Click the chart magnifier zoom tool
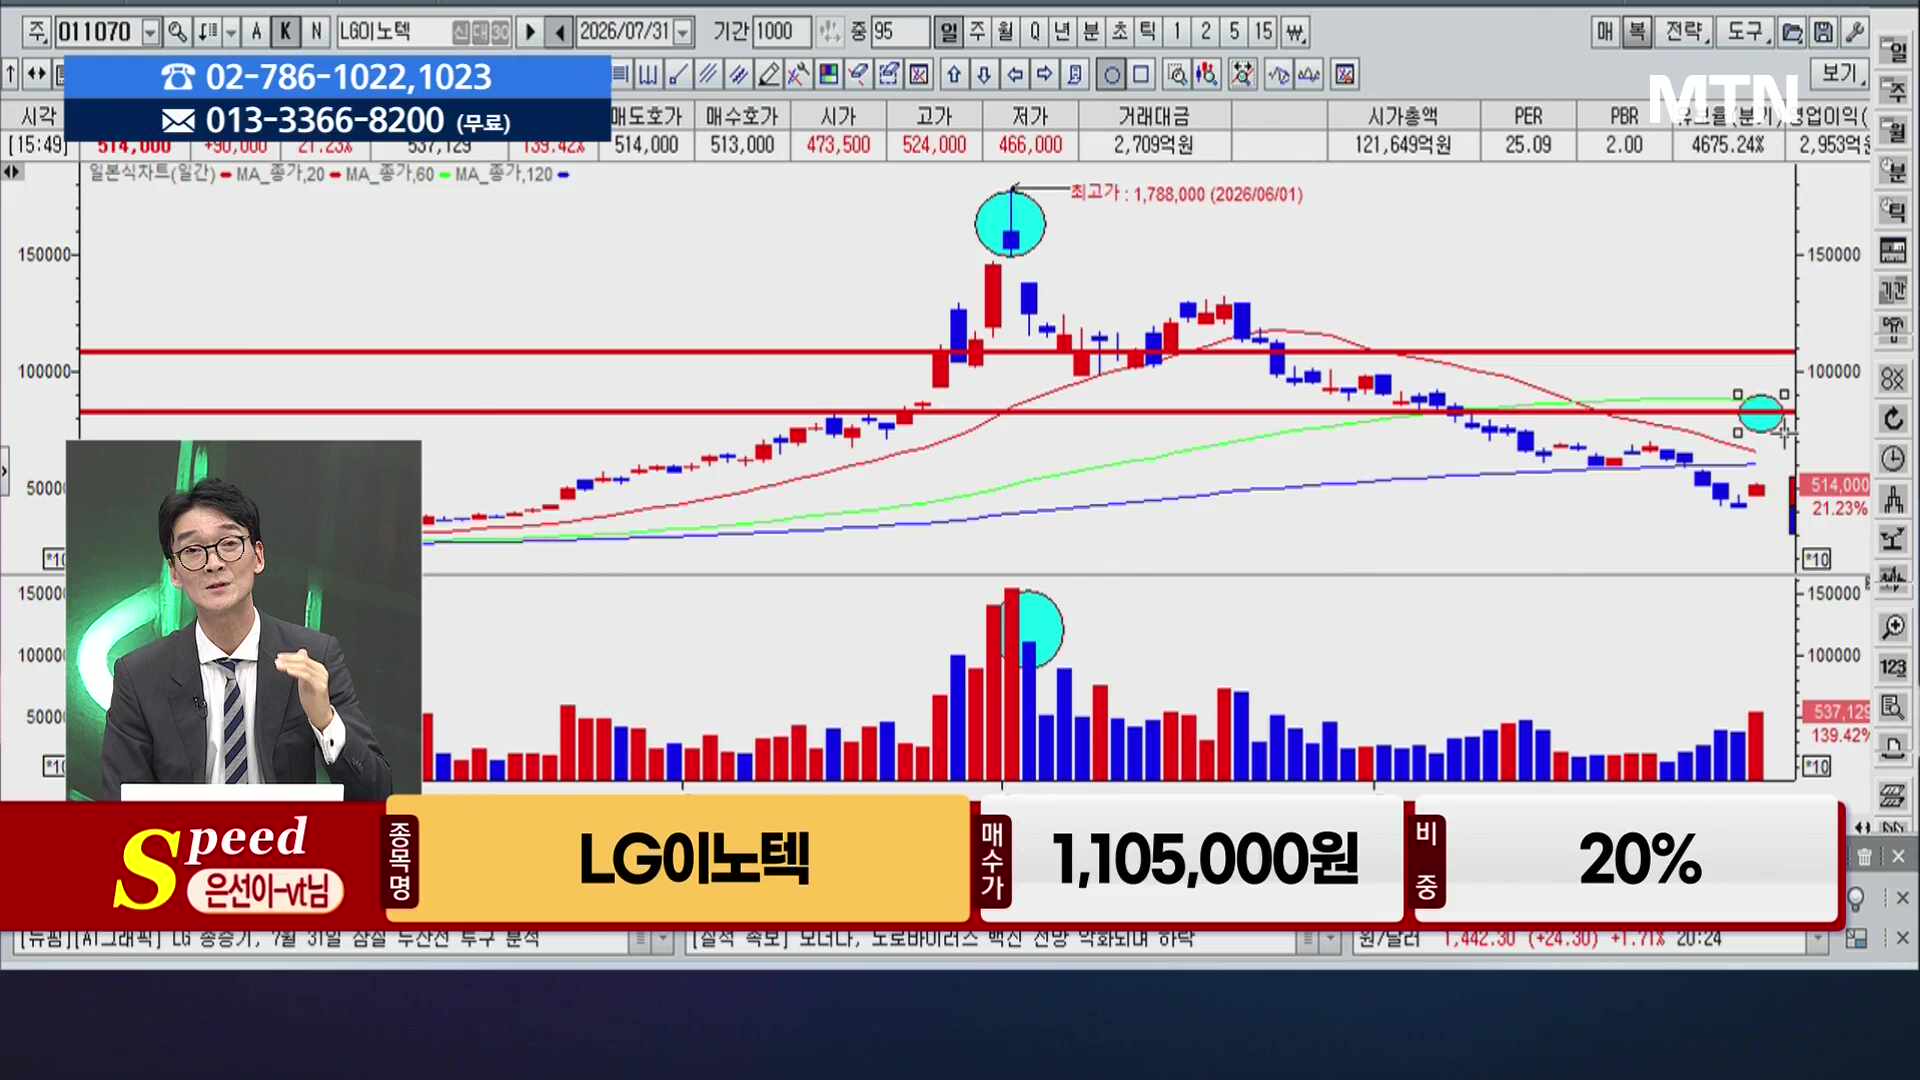The width and height of the screenshot is (1920, 1080). coord(1177,74)
